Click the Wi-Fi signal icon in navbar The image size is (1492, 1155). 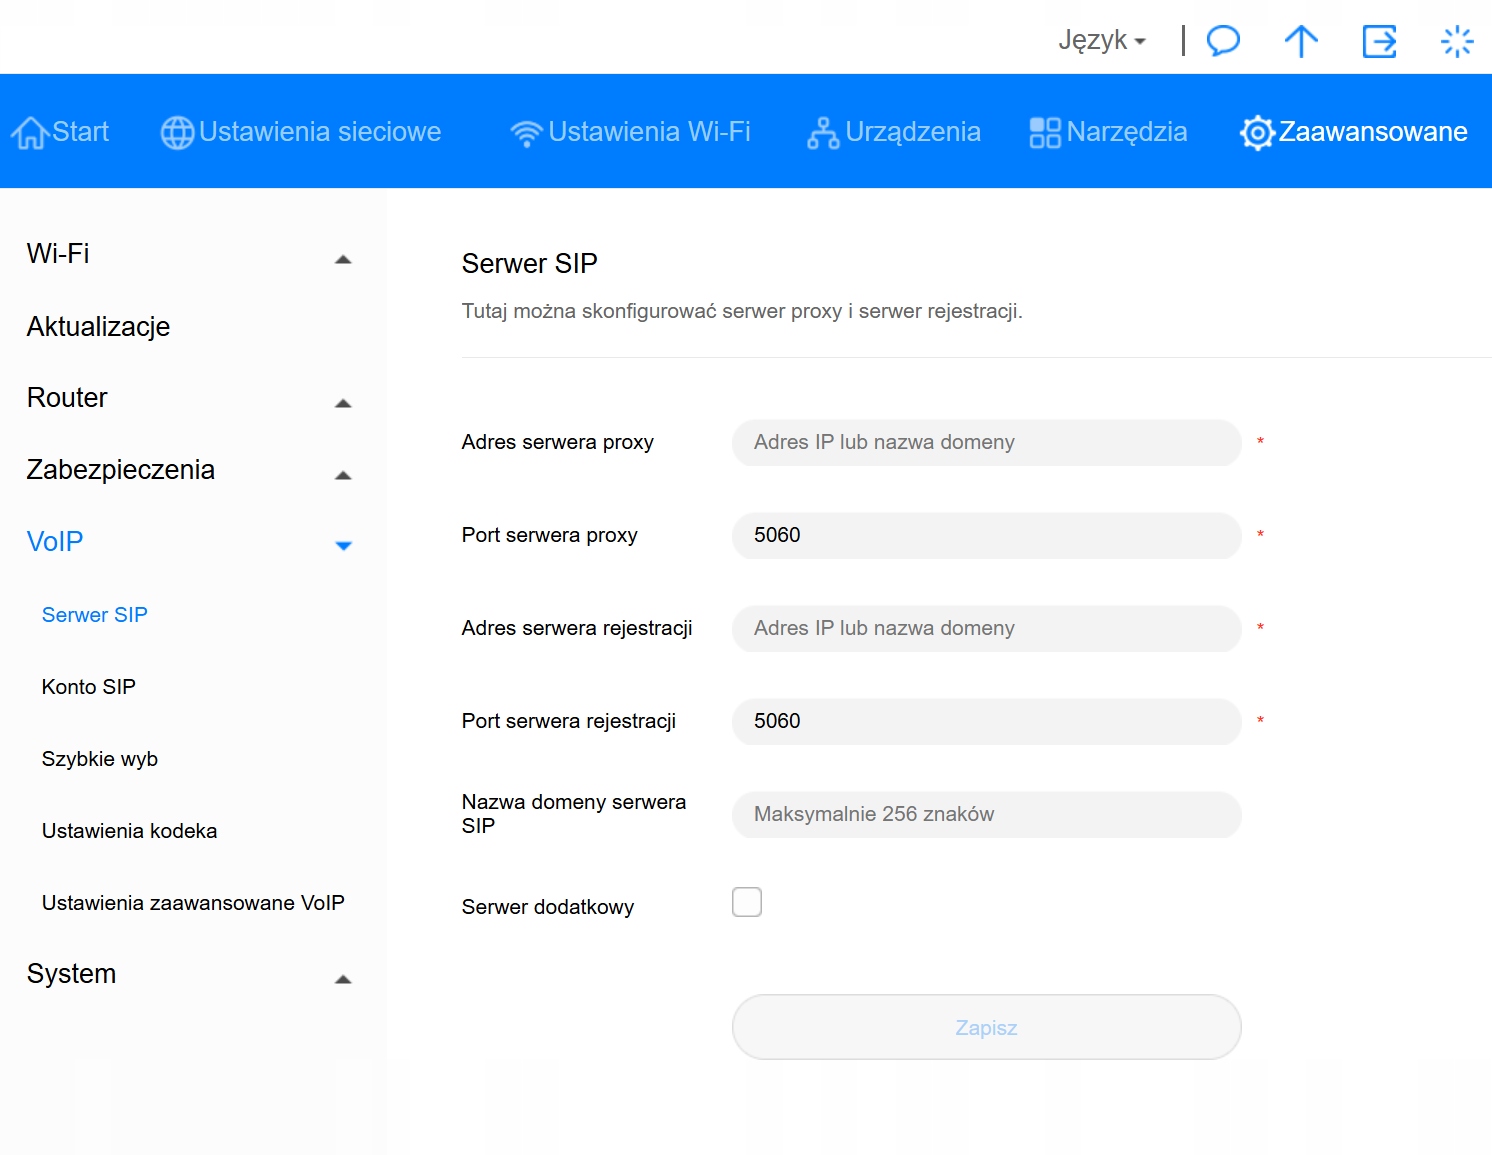click(x=526, y=132)
